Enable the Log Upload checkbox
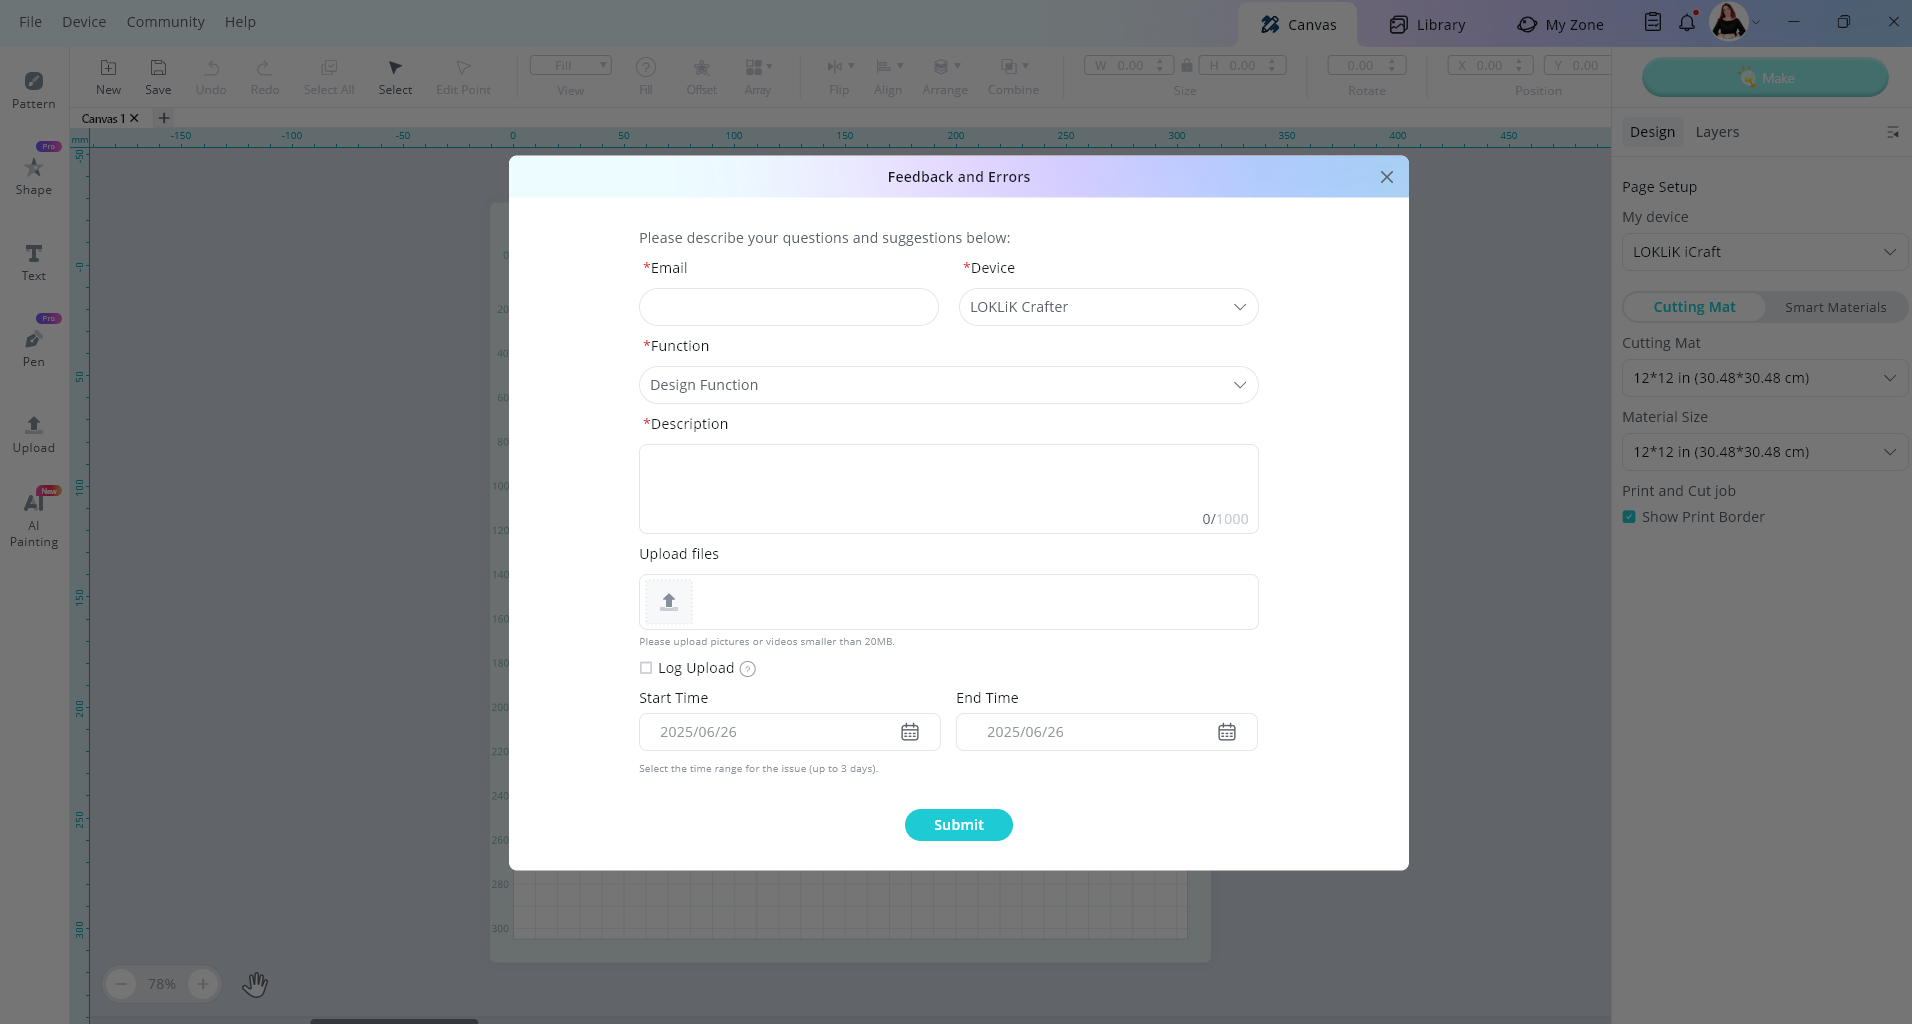The height and width of the screenshot is (1024, 1912). 646,668
